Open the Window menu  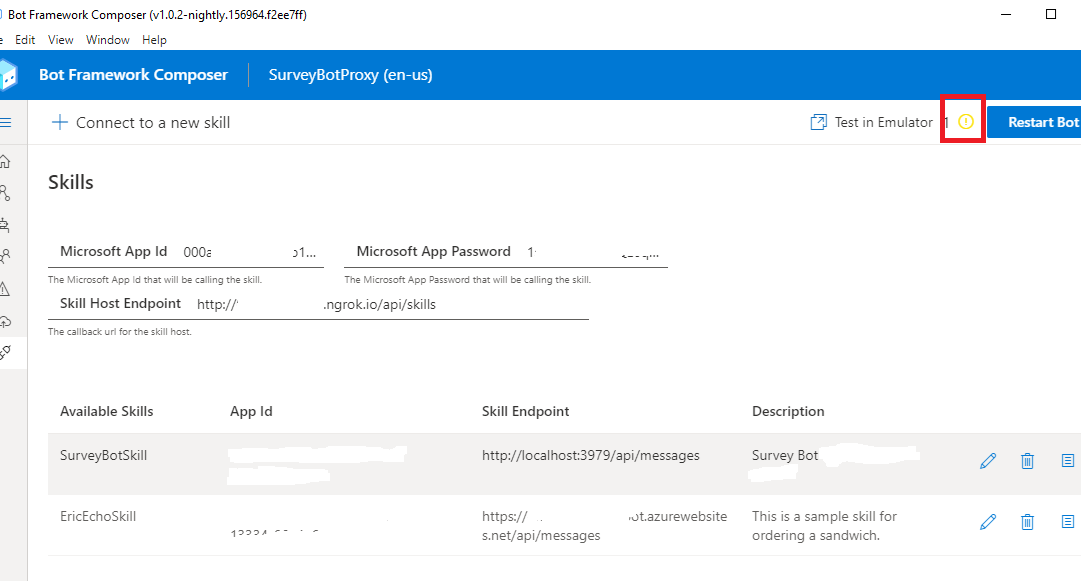pos(108,40)
